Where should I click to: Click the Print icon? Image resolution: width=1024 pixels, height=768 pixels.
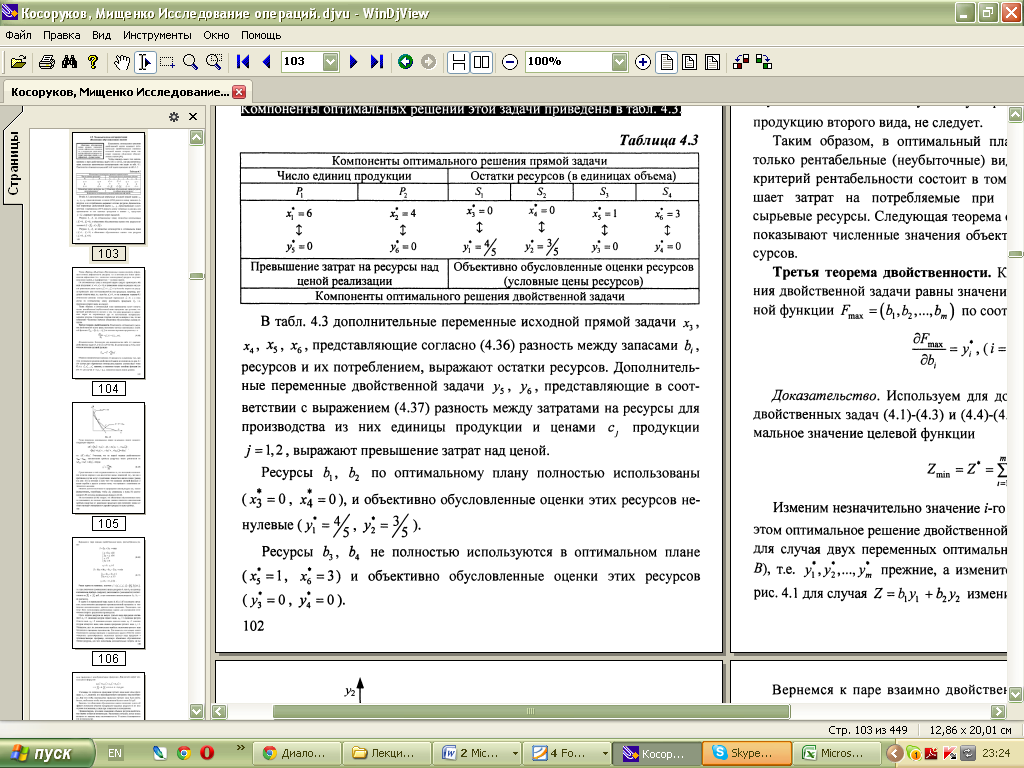pyautogui.click(x=46, y=62)
